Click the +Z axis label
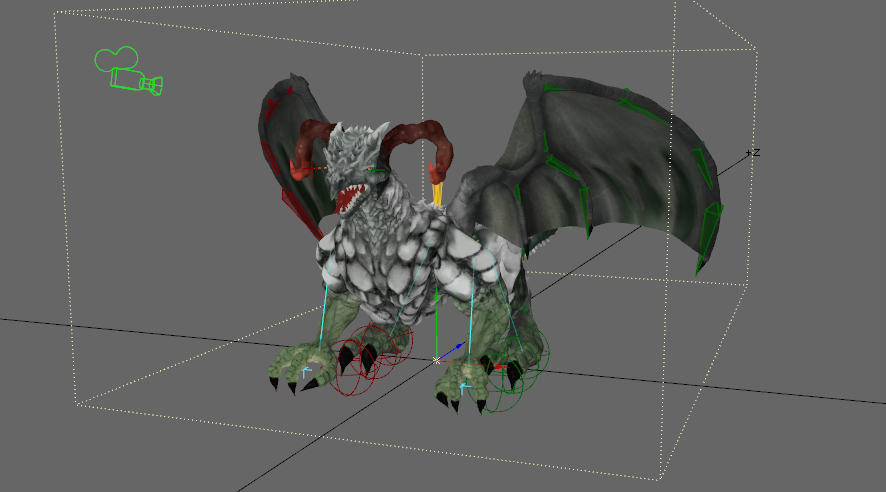Image resolution: width=886 pixels, height=492 pixels. pos(753,153)
